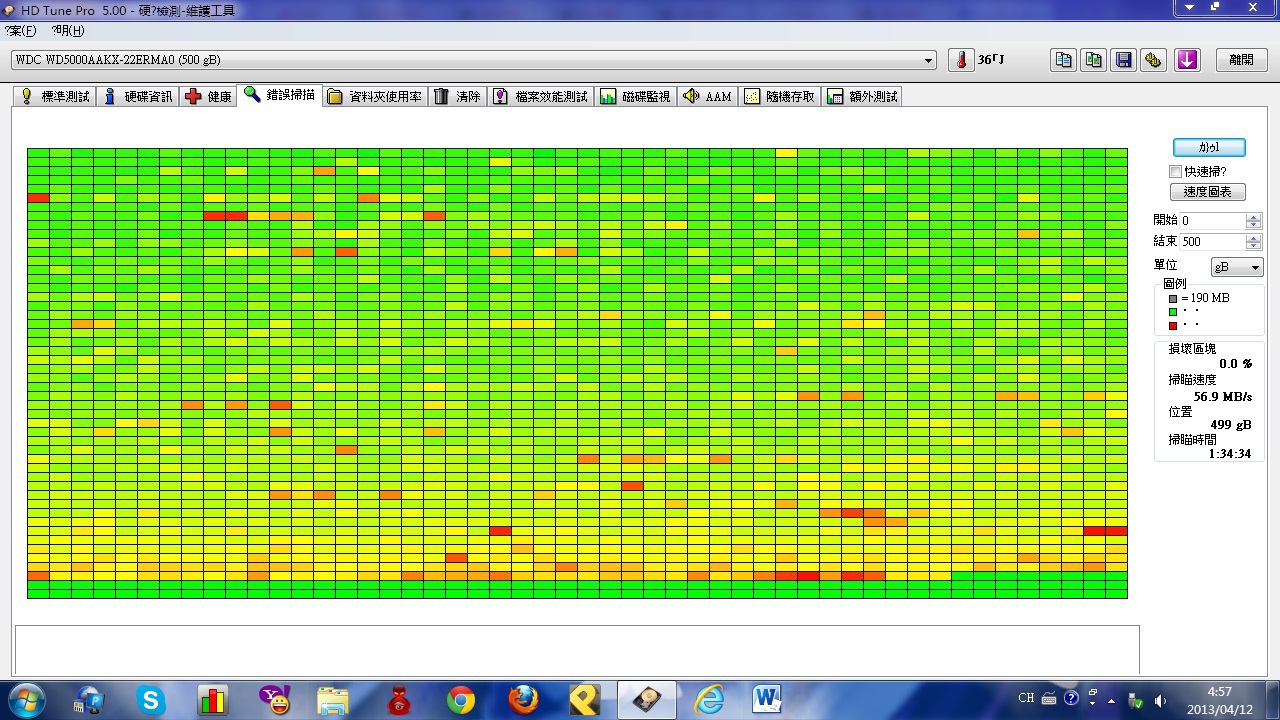Open the AAM tab
The image size is (1280, 720).
pyautogui.click(x=707, y=97)
